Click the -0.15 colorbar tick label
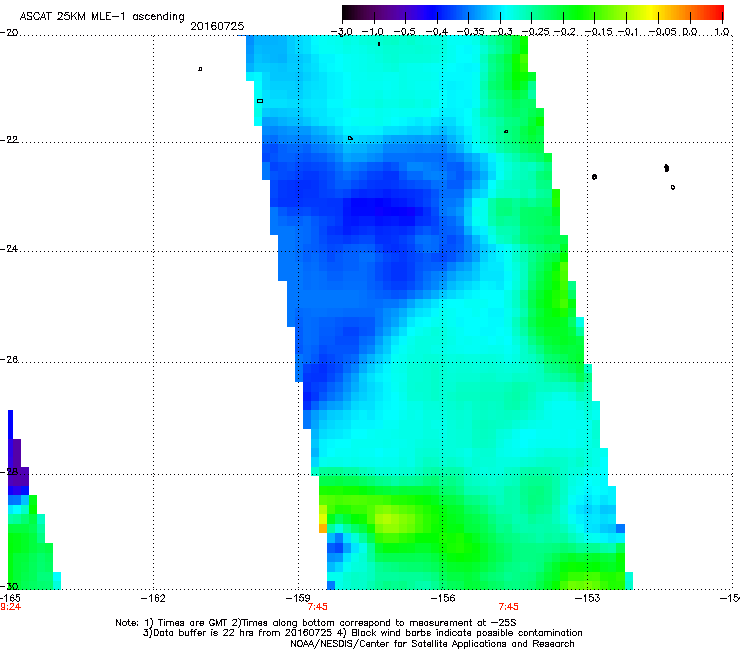 [598, 32]
